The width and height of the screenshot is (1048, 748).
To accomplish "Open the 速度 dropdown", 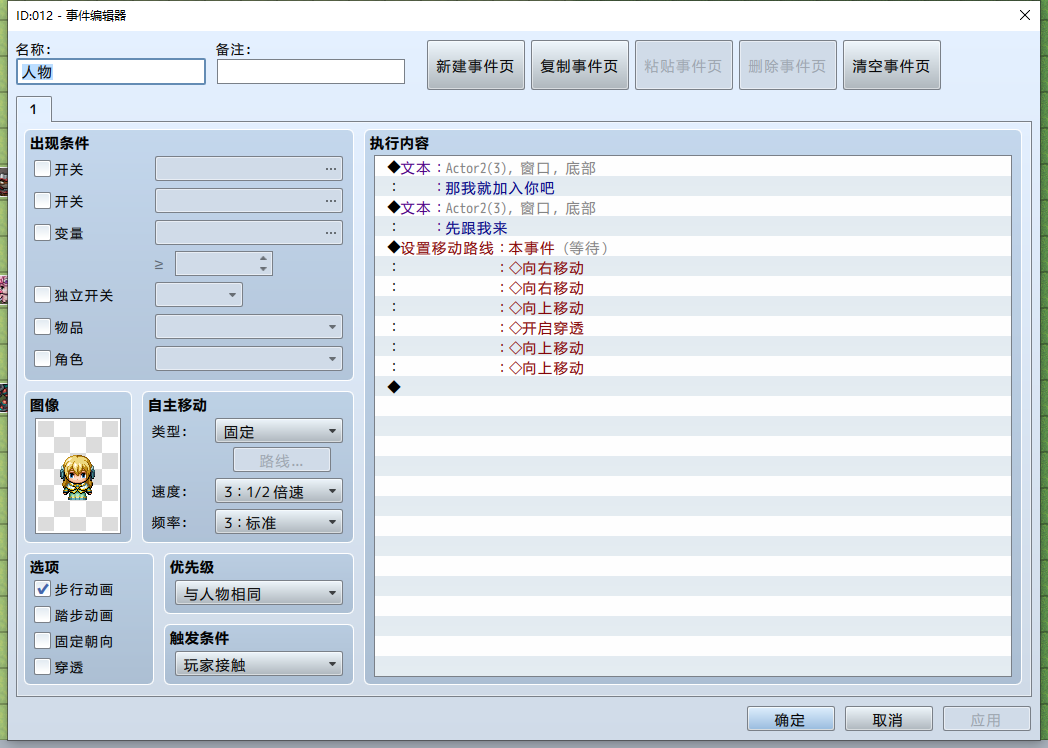I will pos(279,491).
